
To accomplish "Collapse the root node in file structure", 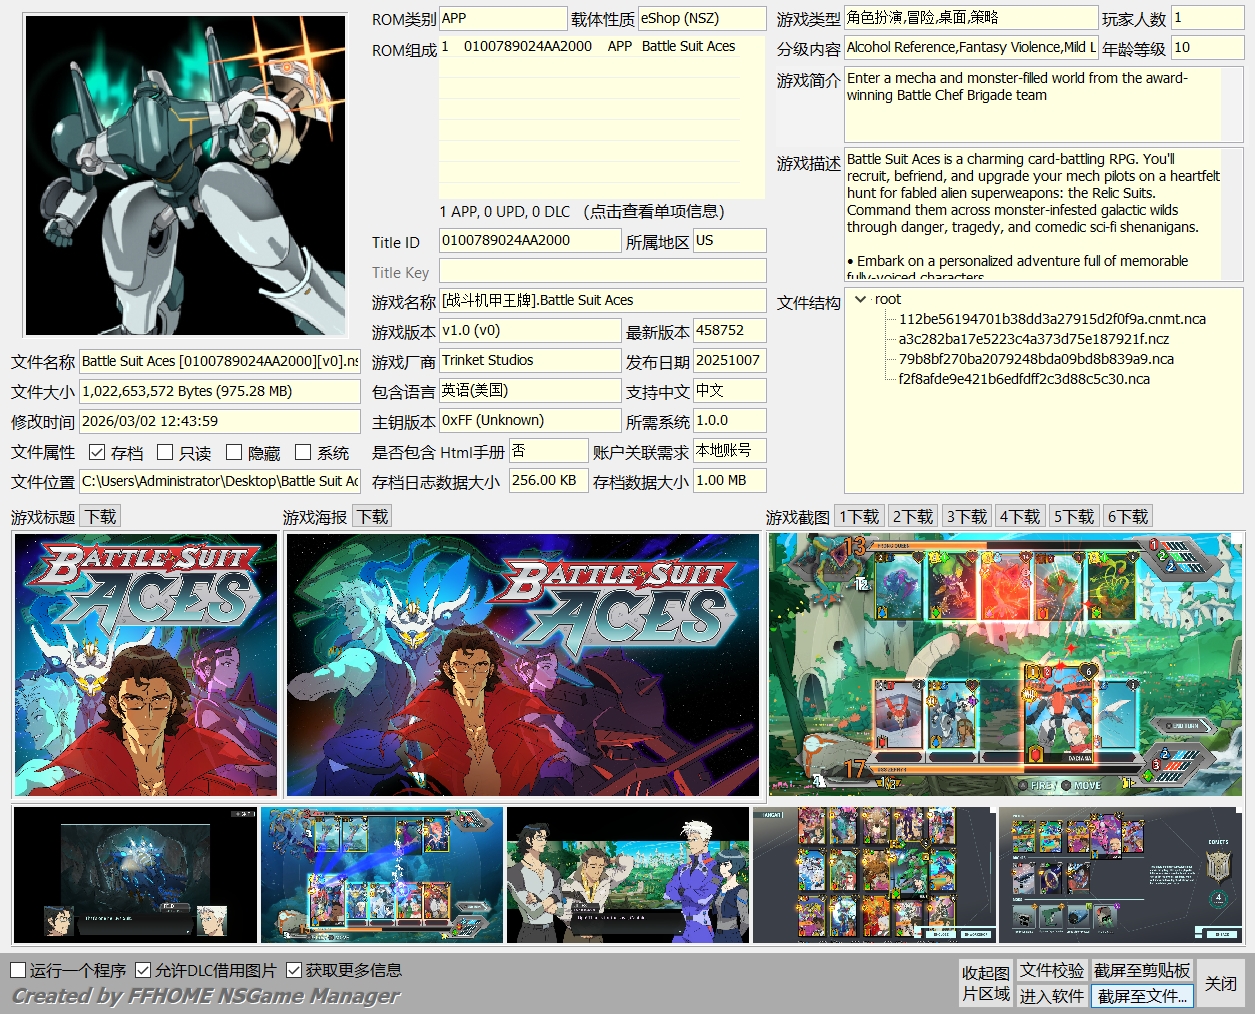I will (x=861, y=299).
